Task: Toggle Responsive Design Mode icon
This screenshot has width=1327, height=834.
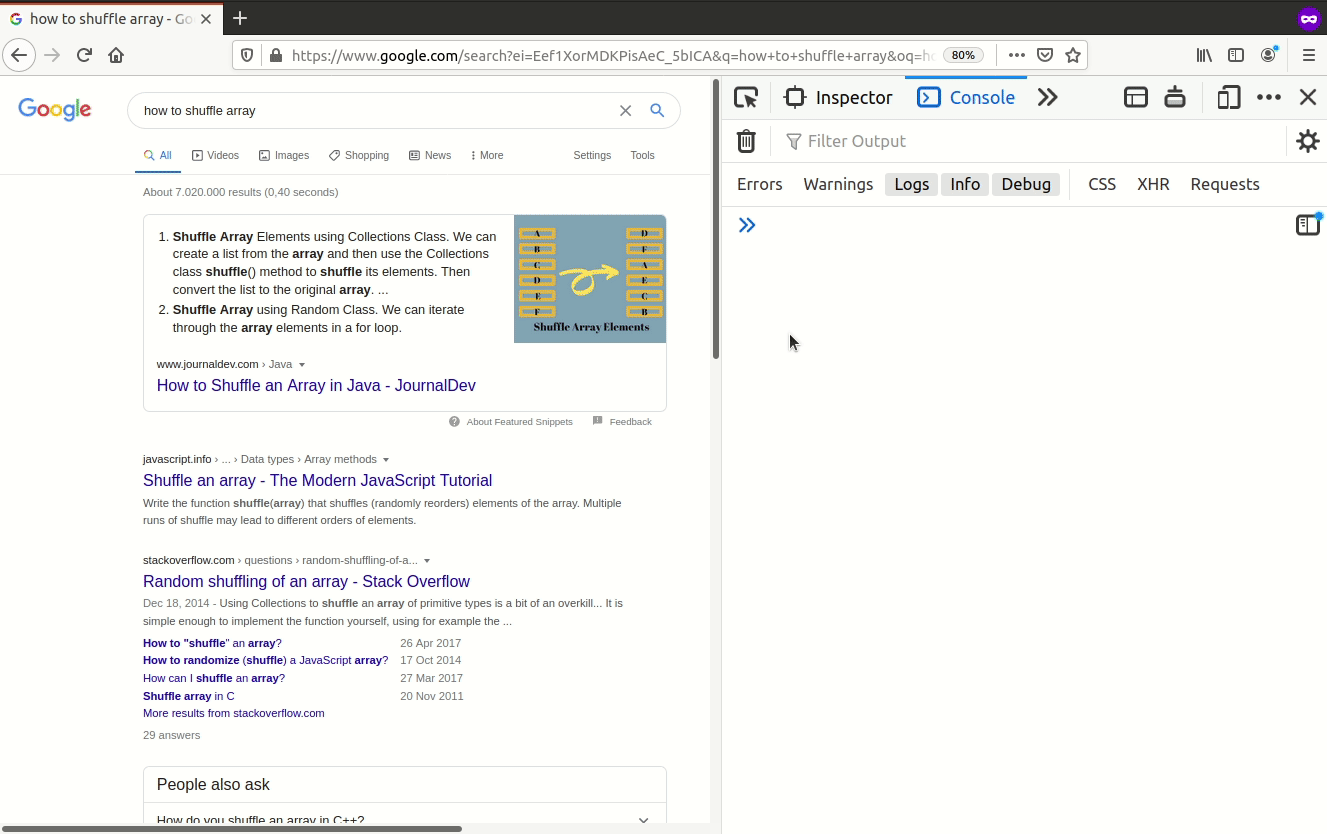Action: coord(1228,97)
